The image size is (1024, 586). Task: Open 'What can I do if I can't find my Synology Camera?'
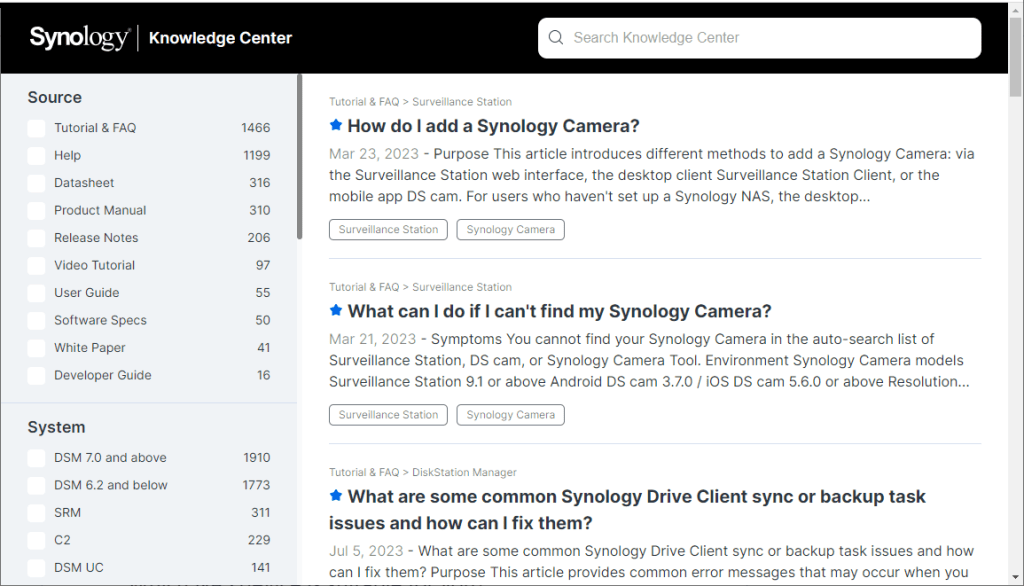pos(559,311)
